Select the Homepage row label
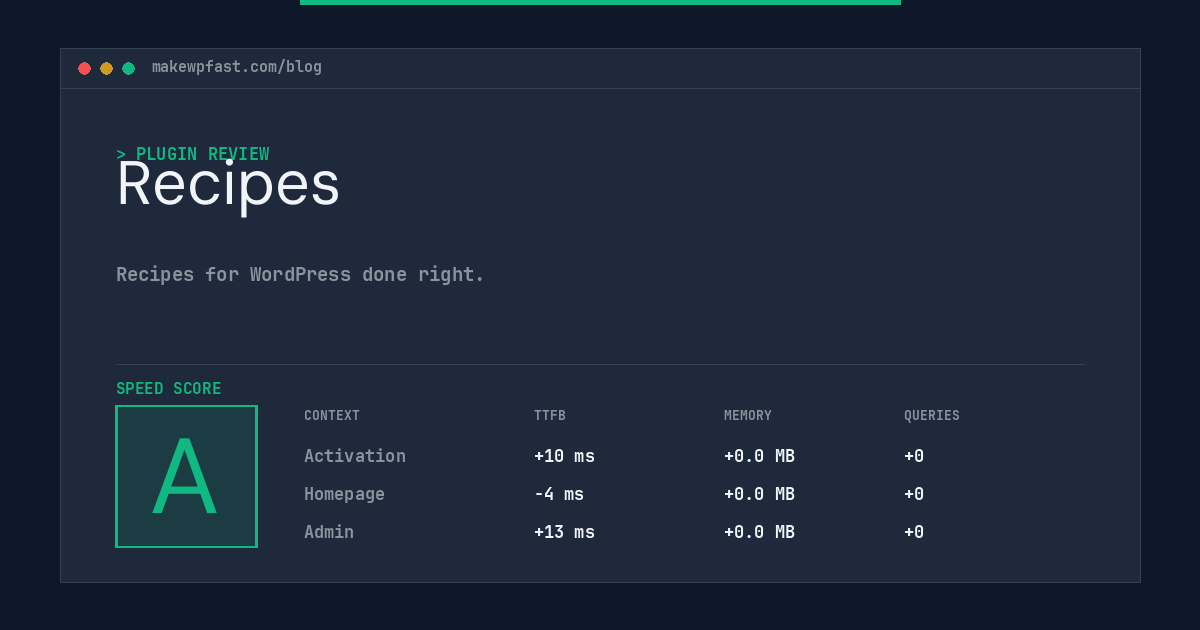The image size is (1200, 630). pos(344,494)
